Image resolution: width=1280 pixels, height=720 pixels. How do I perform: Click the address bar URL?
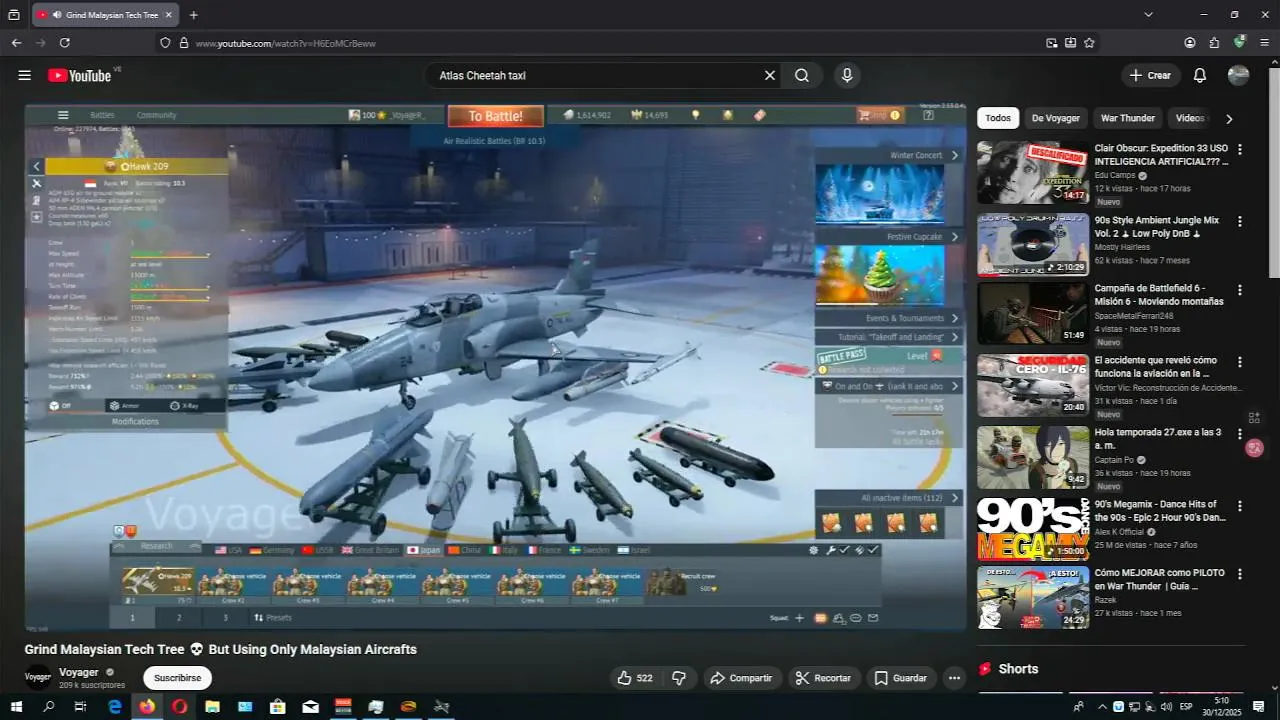pyautogui.click(x=285, y=44)
